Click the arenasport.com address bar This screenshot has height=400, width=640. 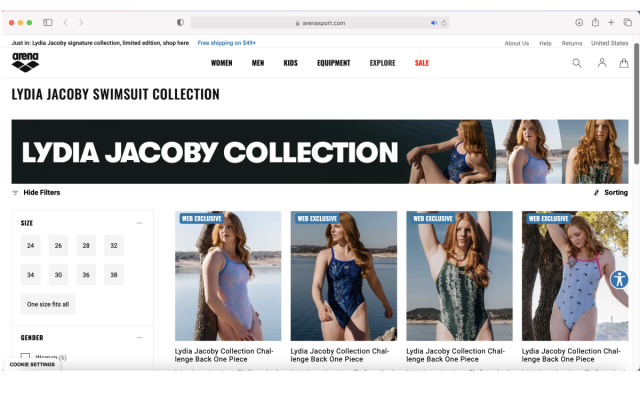tap(320, 23)
